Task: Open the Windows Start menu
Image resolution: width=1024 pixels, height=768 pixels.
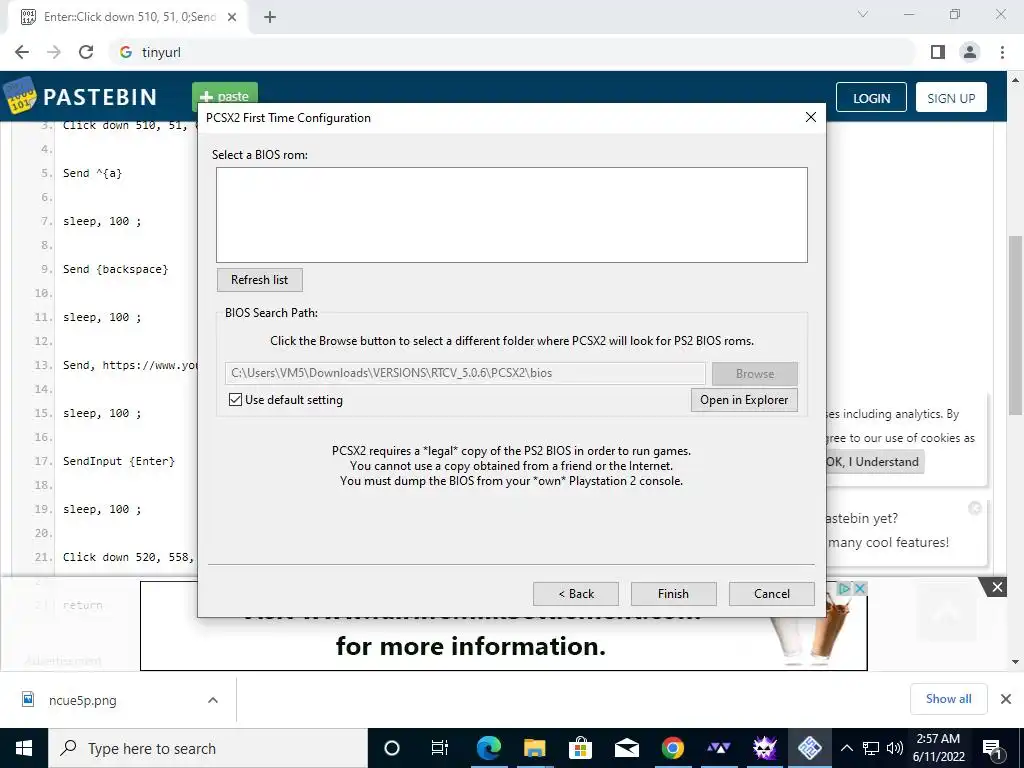Action: point(24,748)
